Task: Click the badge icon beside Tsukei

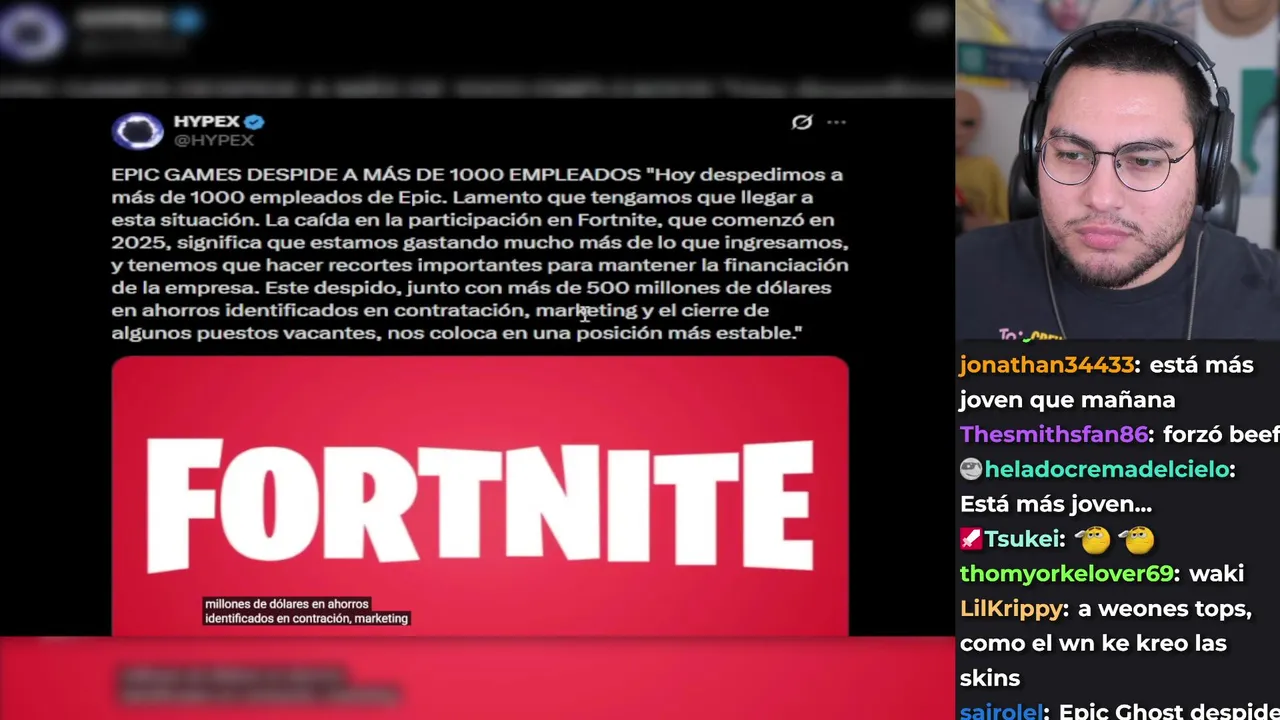Action: pos(970,539)
